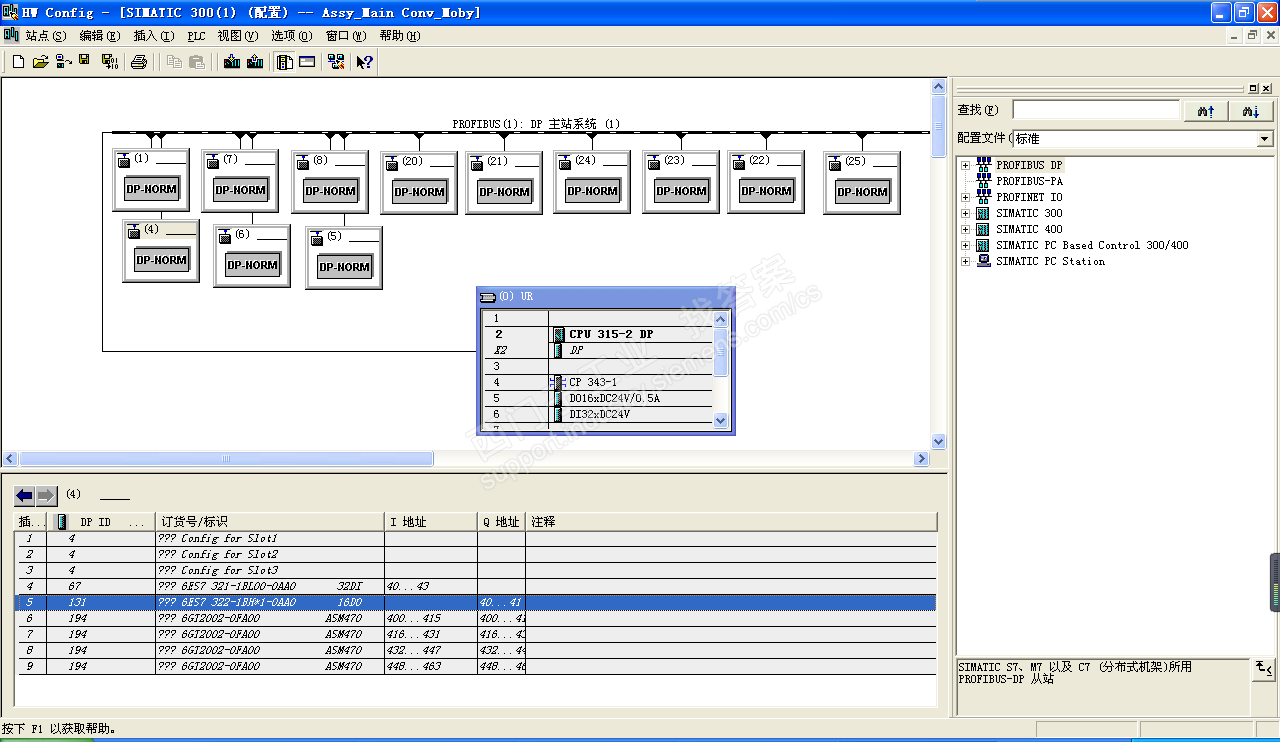Viewport: 1280px width, 742px height.
Task: Click the search upward binoculars button
Action: coord(1206,111)
